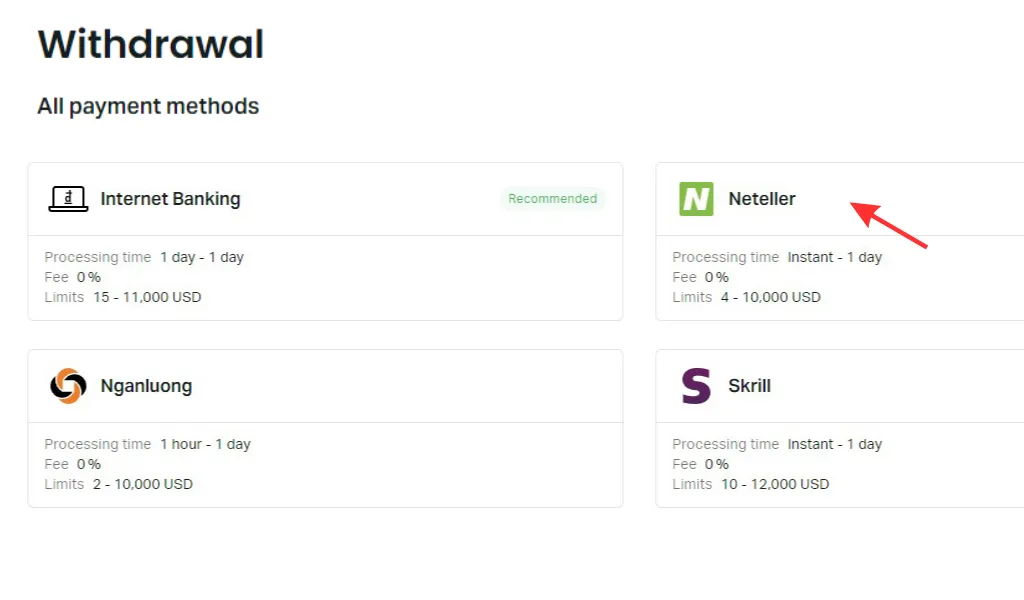Click the Withdrawal page heading
Screen dimensions: 1024x600
click(x=150, y=43)
